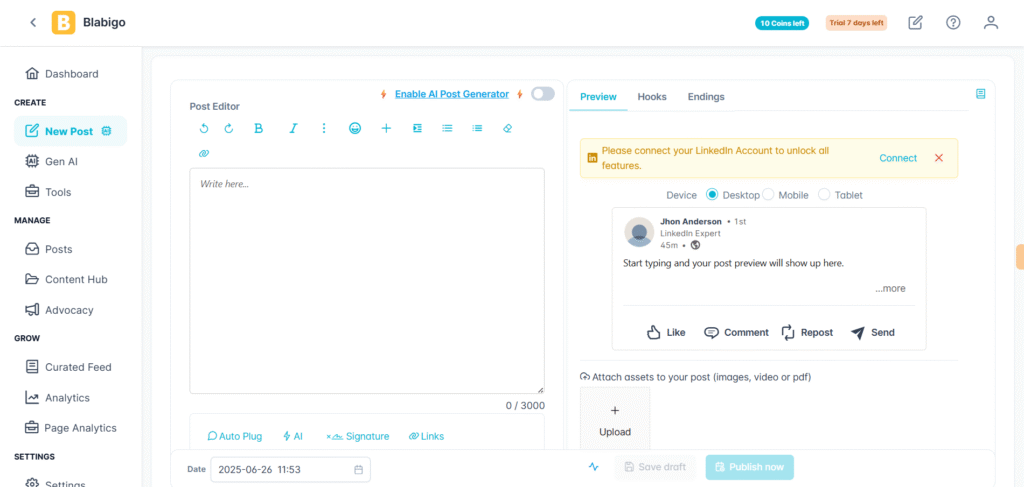This screenshot has width=1024, height=487.
Task: Switch to the Hooks tab
Action: 652,97
